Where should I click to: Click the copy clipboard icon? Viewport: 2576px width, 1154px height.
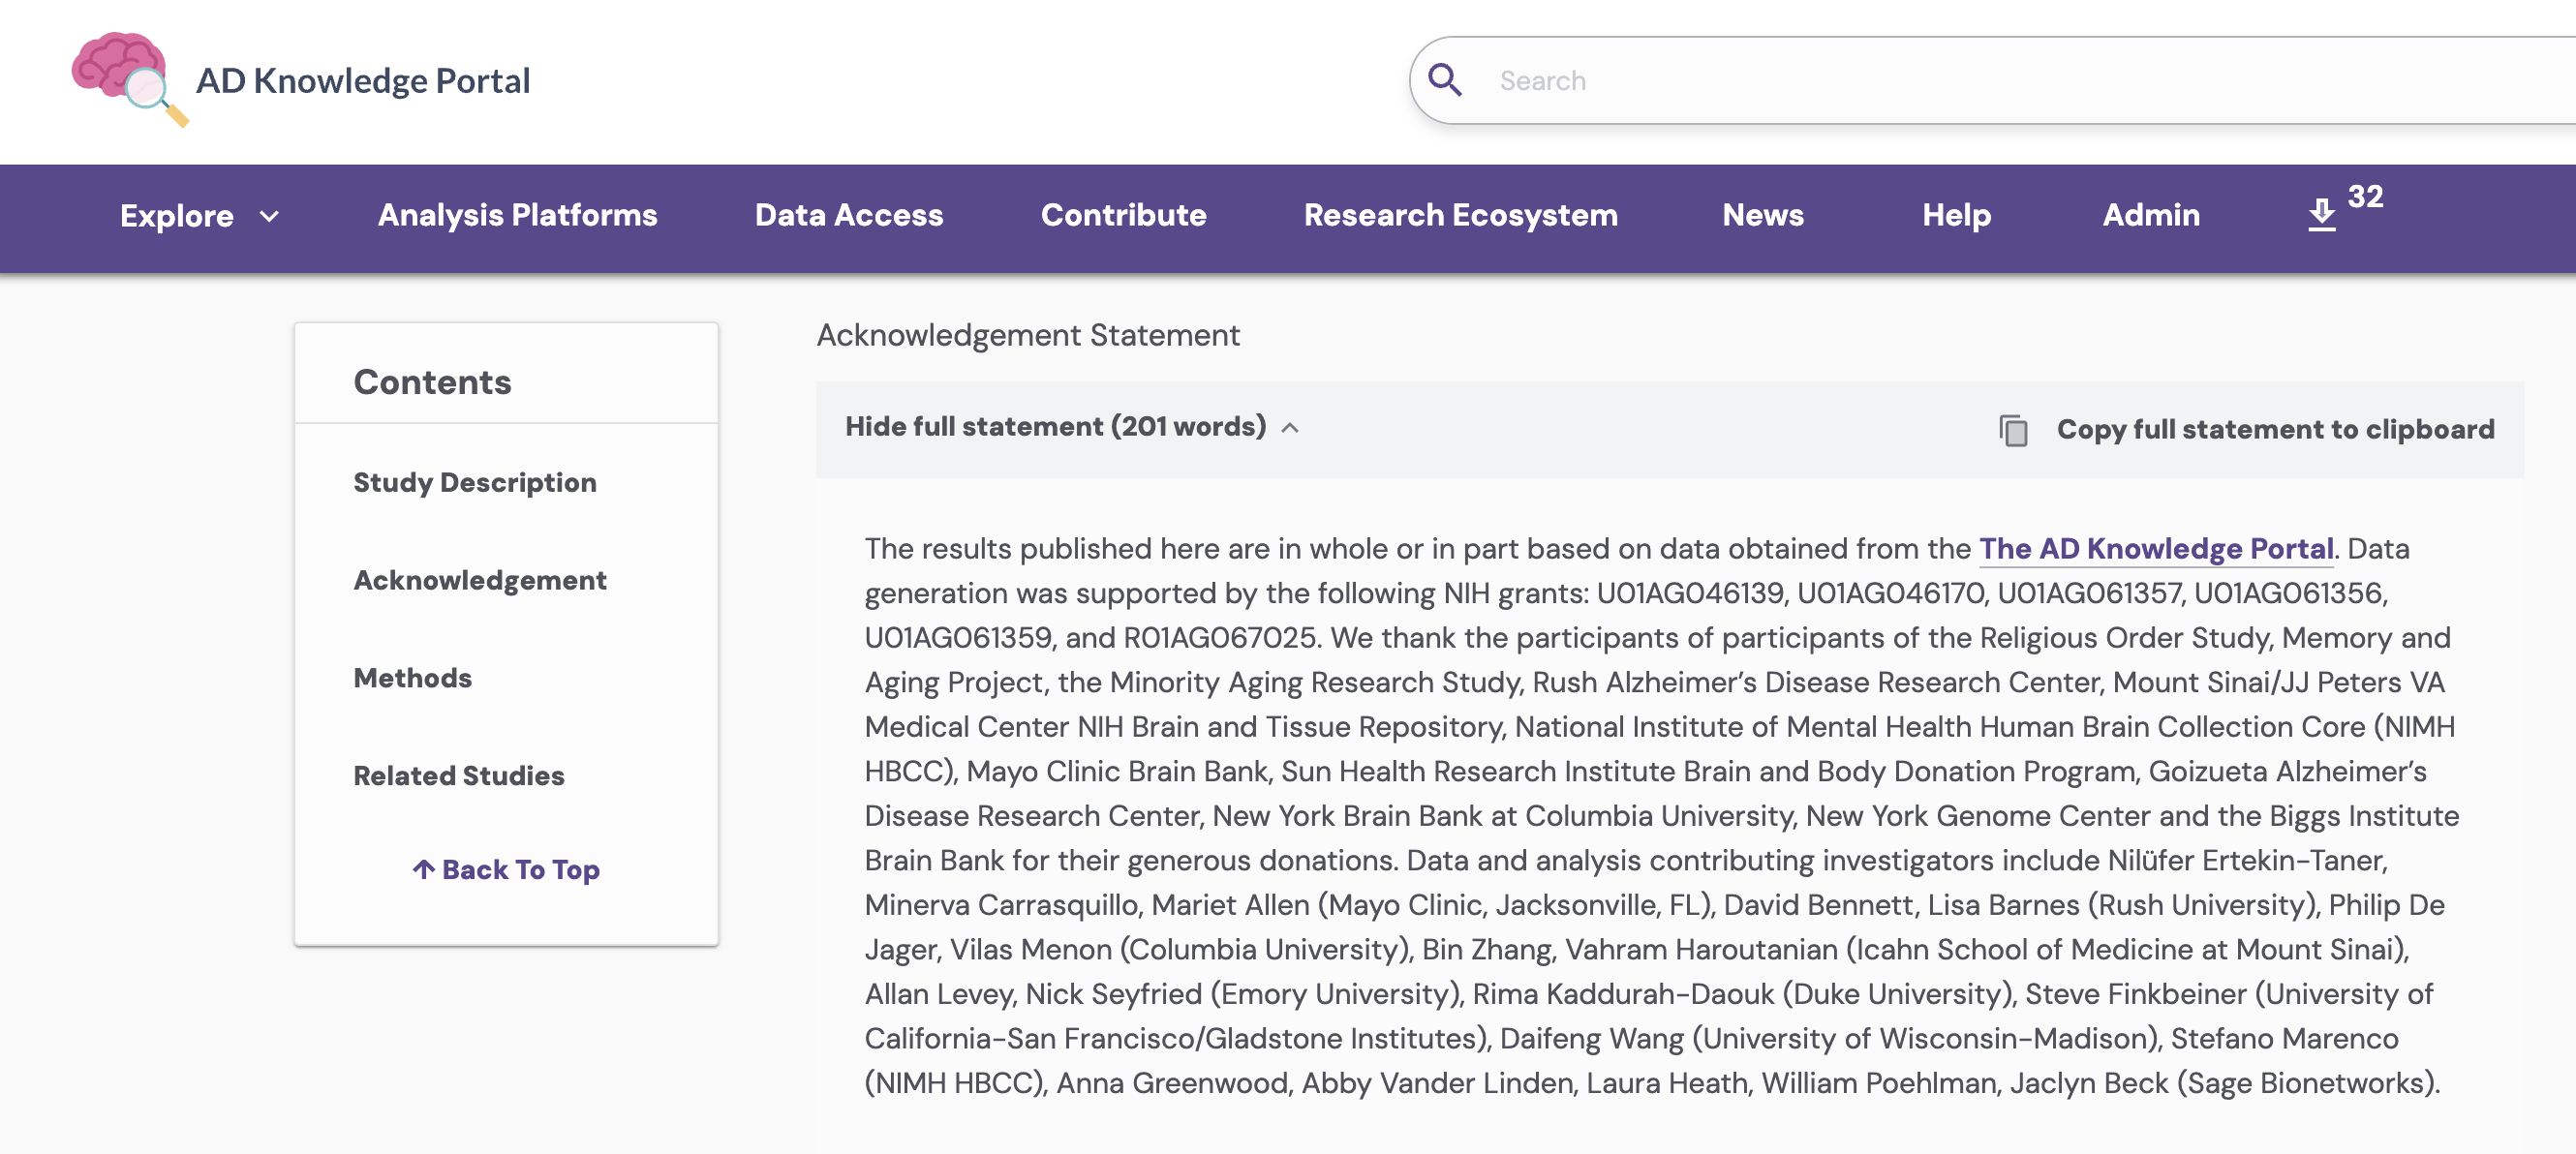click(2013, 430)
